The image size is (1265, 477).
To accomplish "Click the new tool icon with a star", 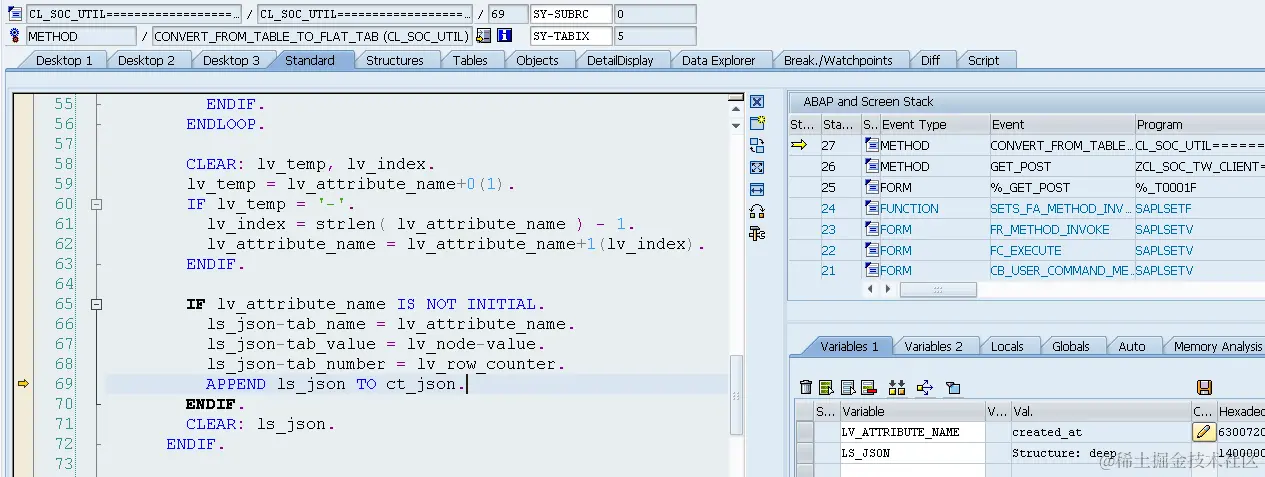I will [757, 123].
